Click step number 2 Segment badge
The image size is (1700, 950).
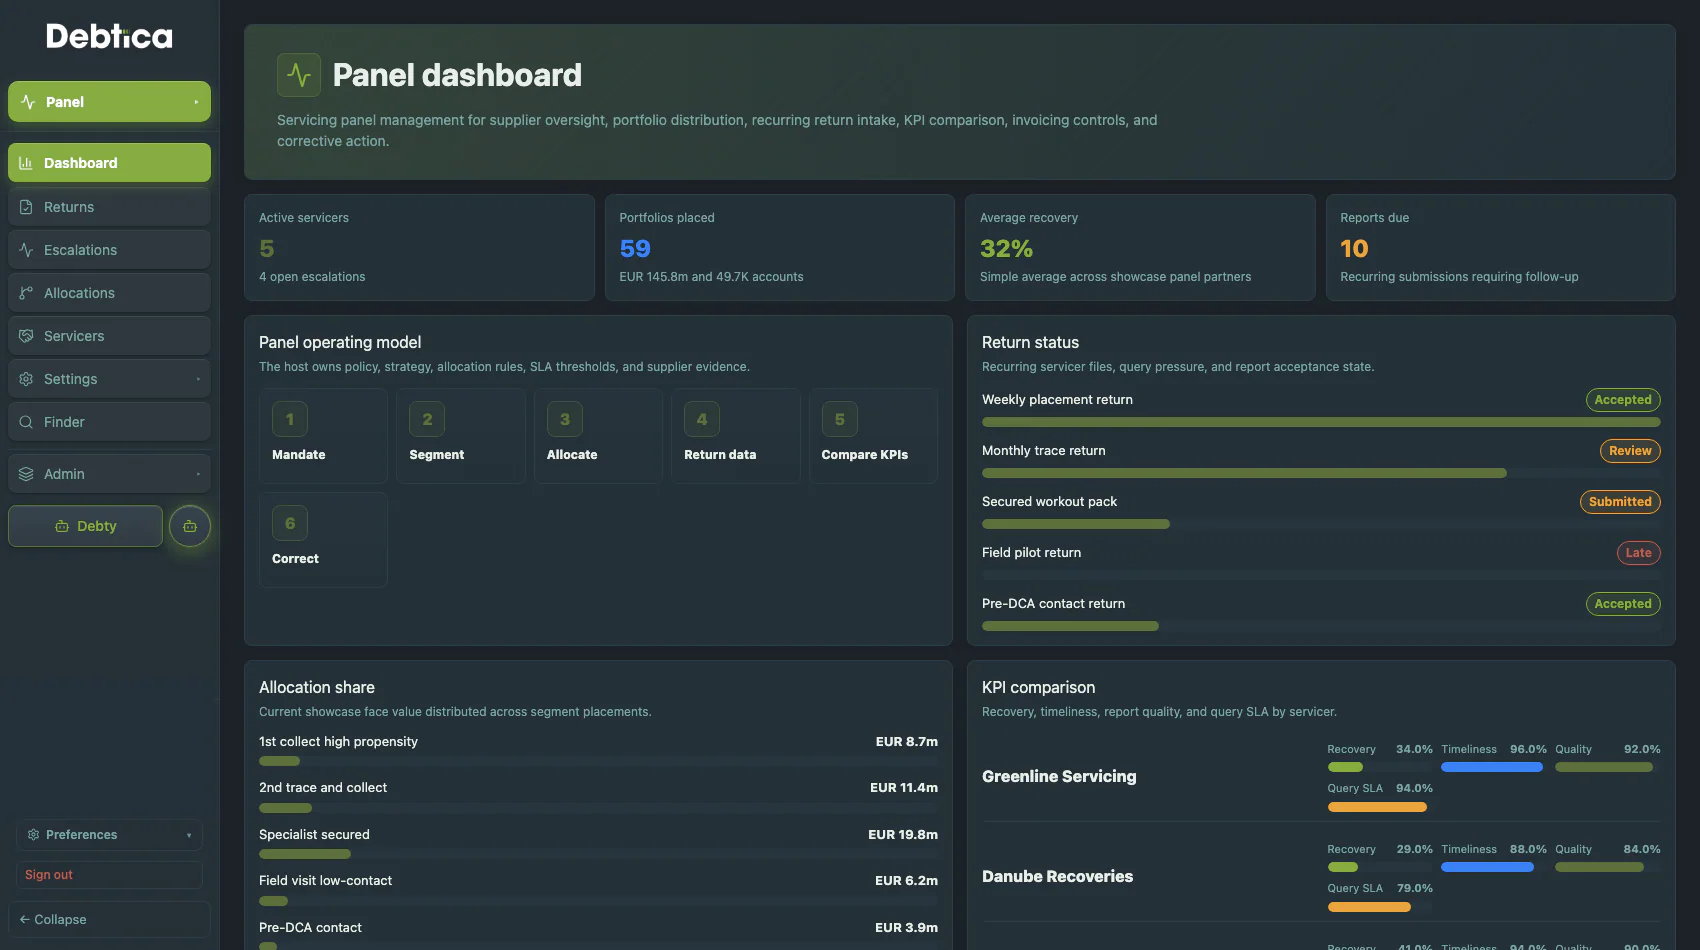pyautogui.click(x=427, y=419)
